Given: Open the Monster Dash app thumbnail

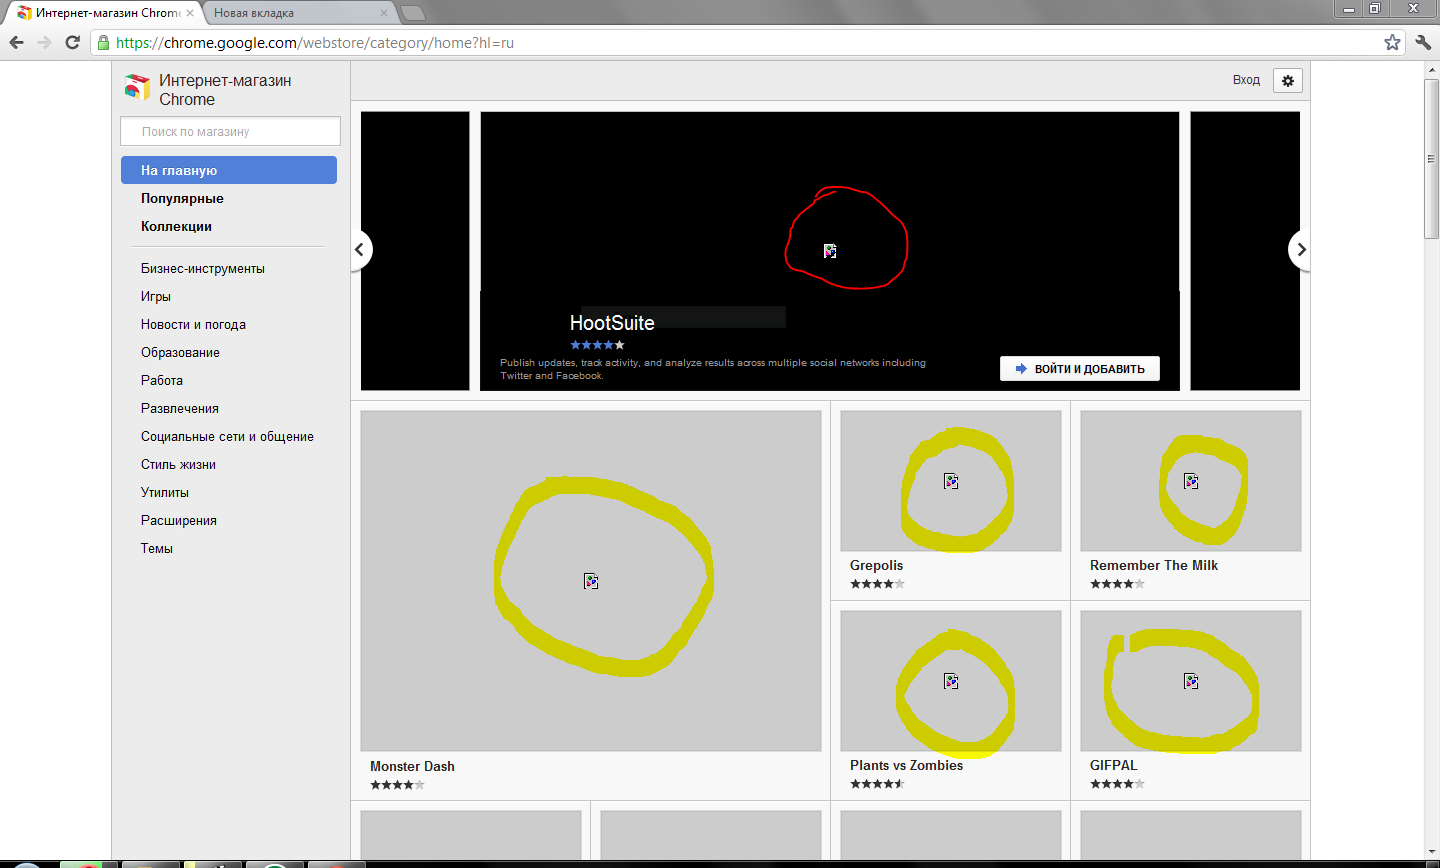Looking at the screenshot, I should [x=590, y=581].
